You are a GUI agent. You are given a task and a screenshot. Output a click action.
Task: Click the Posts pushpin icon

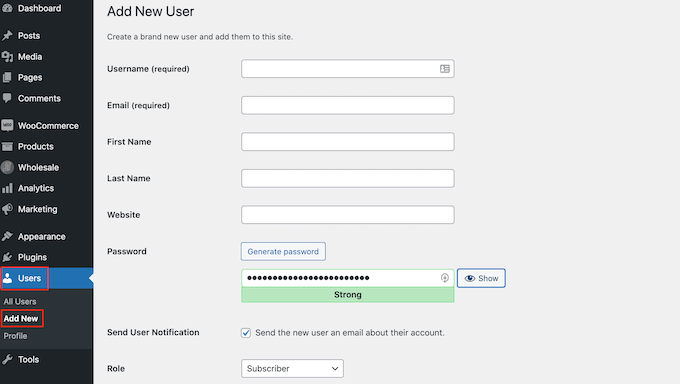coord(7,36)
